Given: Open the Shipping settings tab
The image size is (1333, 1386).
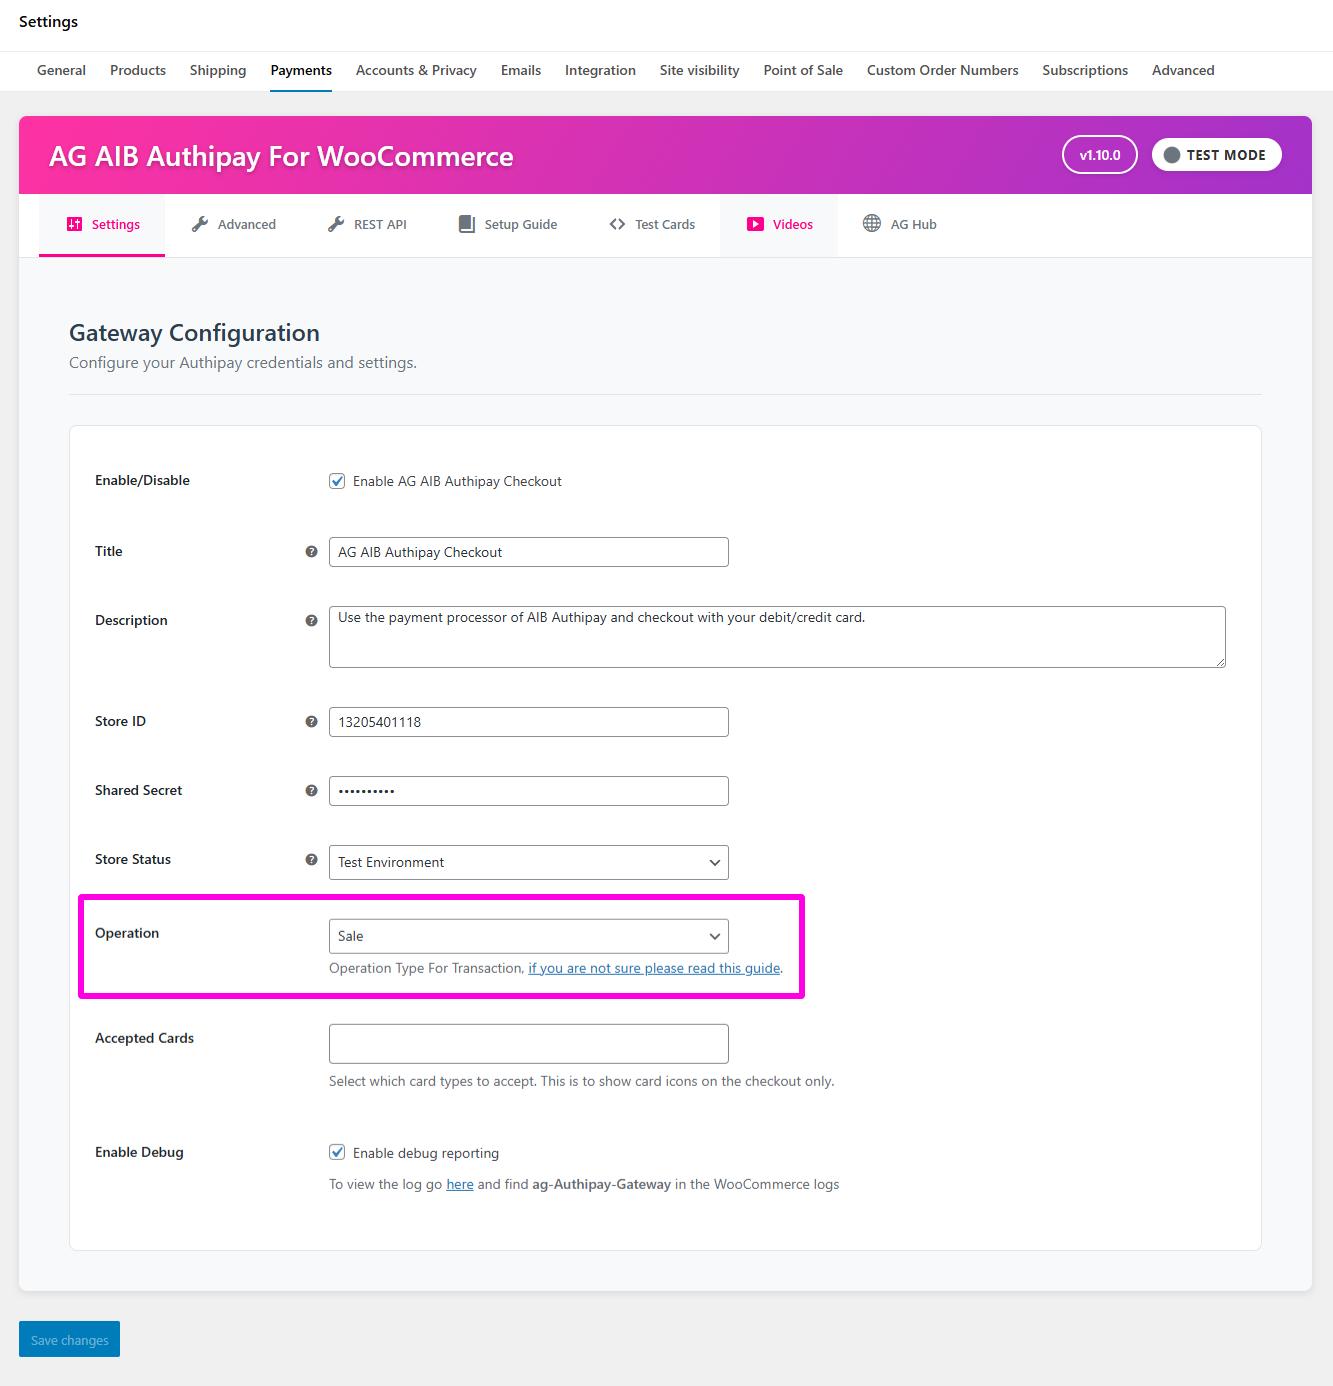Looking at the screenshot, I should [x=218, y=71].
